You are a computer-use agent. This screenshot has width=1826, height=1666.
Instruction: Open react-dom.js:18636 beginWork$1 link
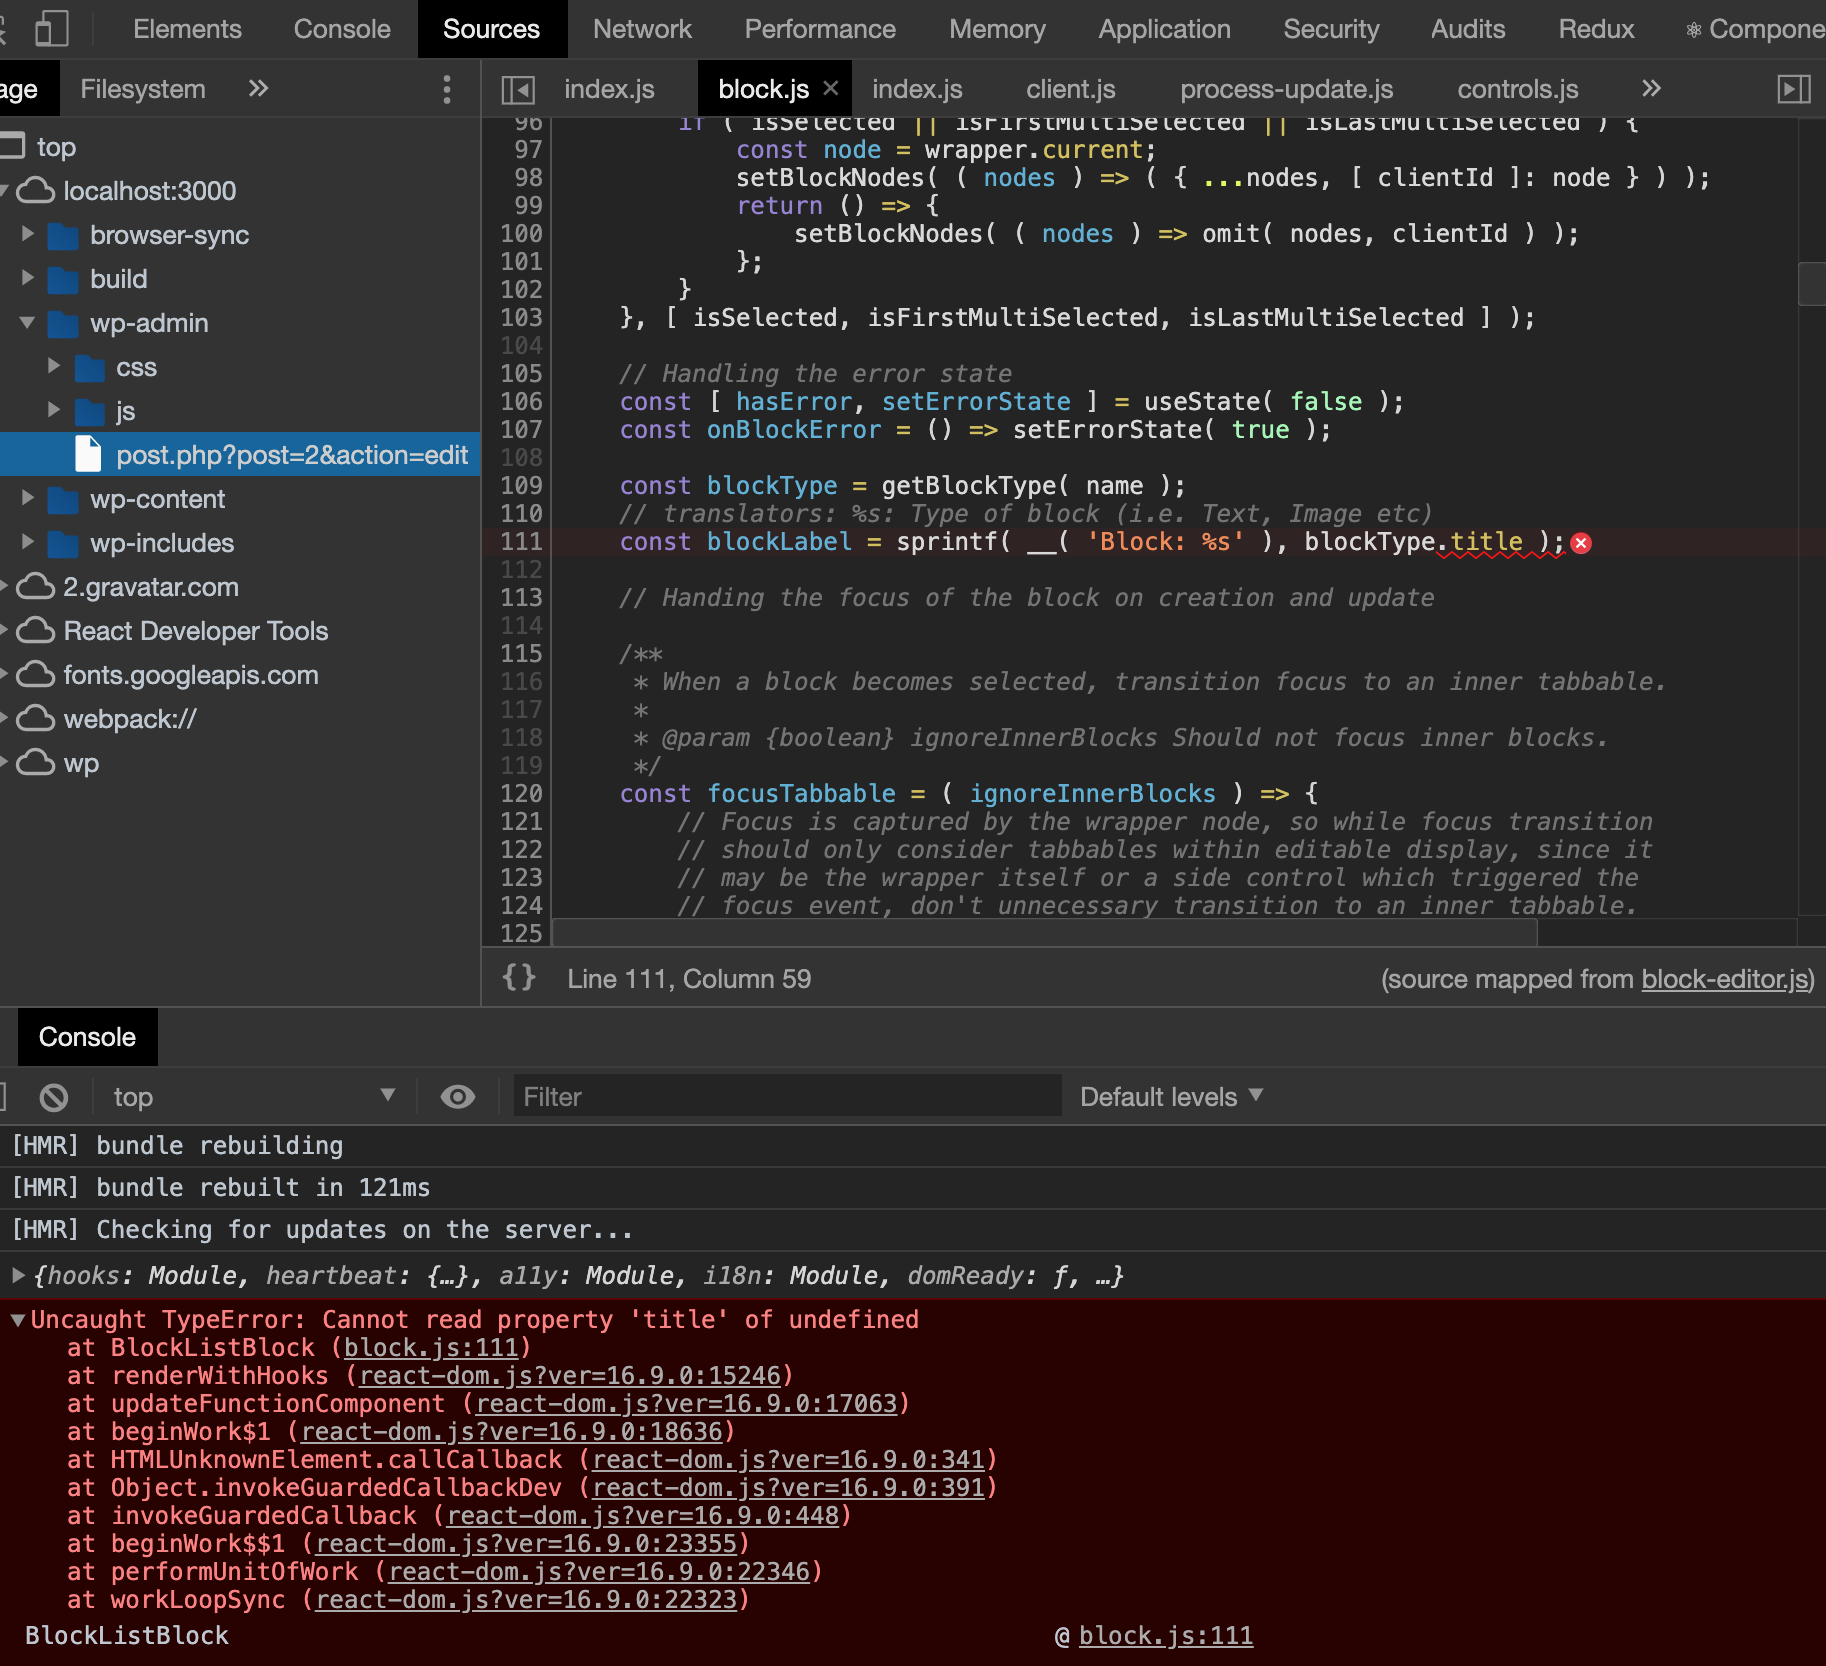coord(512,1432)
